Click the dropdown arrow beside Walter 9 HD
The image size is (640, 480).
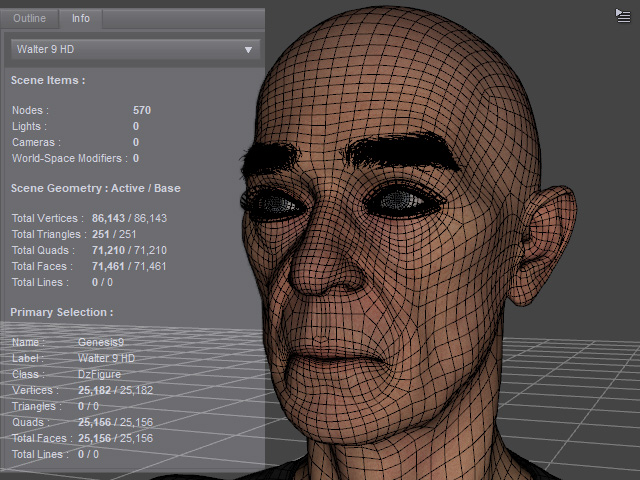pos(248,50)
